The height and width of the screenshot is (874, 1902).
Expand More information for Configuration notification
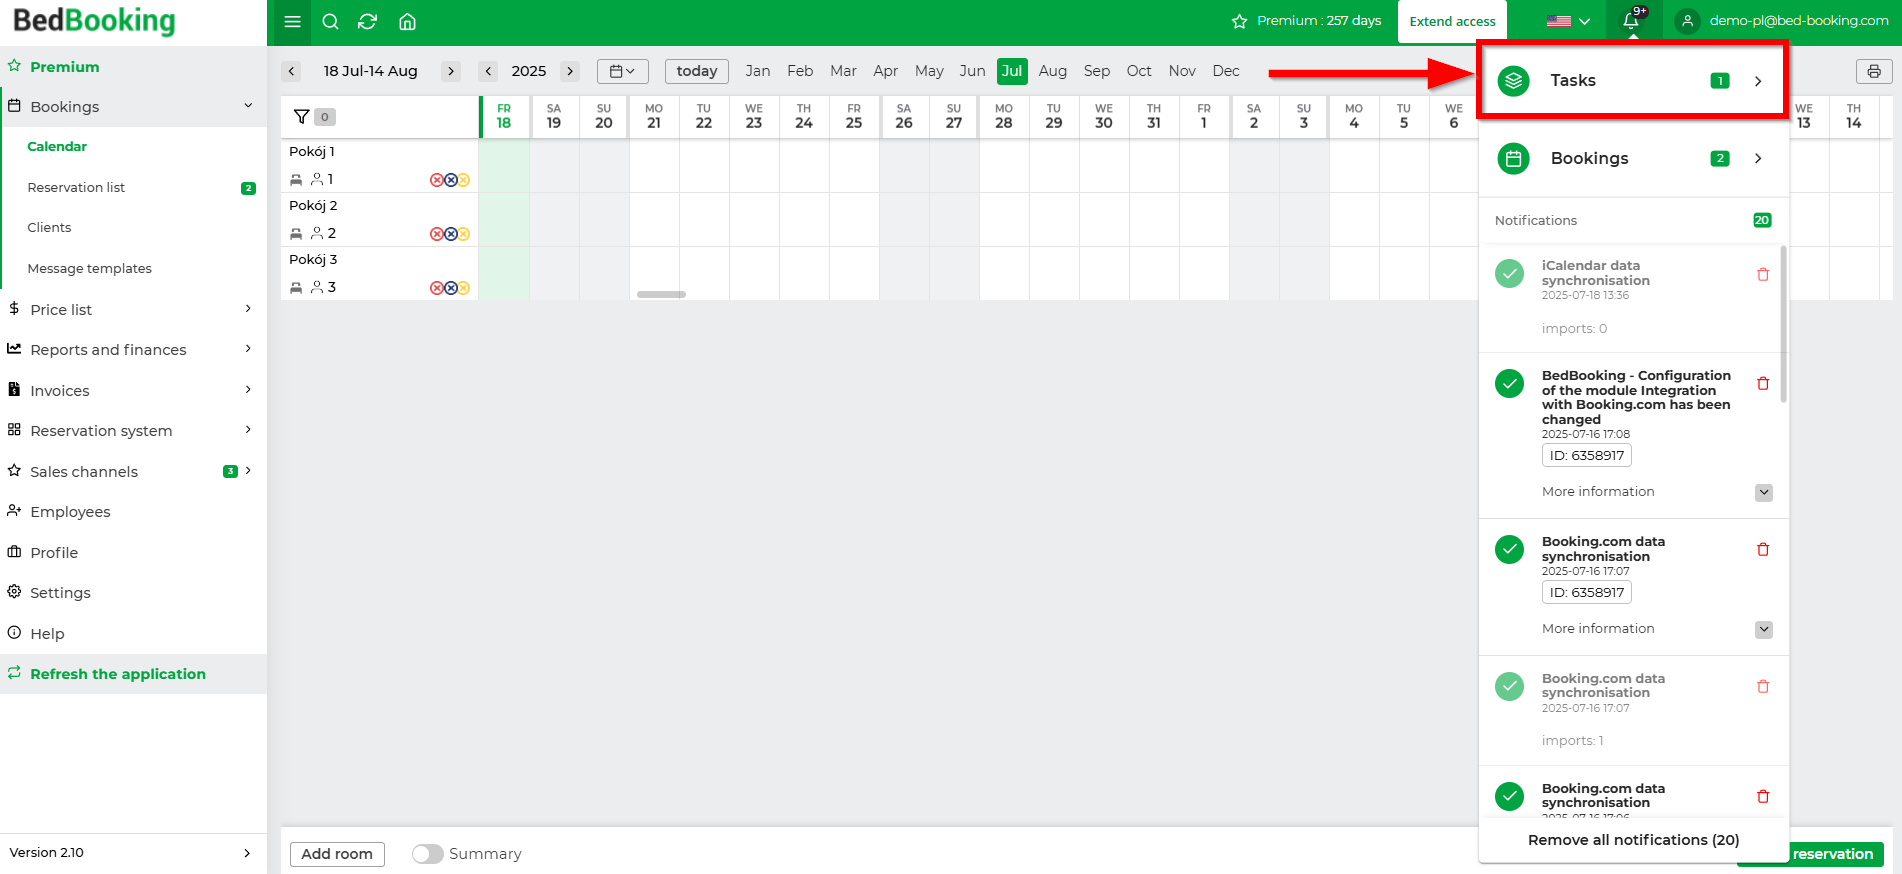[1764, 492]
